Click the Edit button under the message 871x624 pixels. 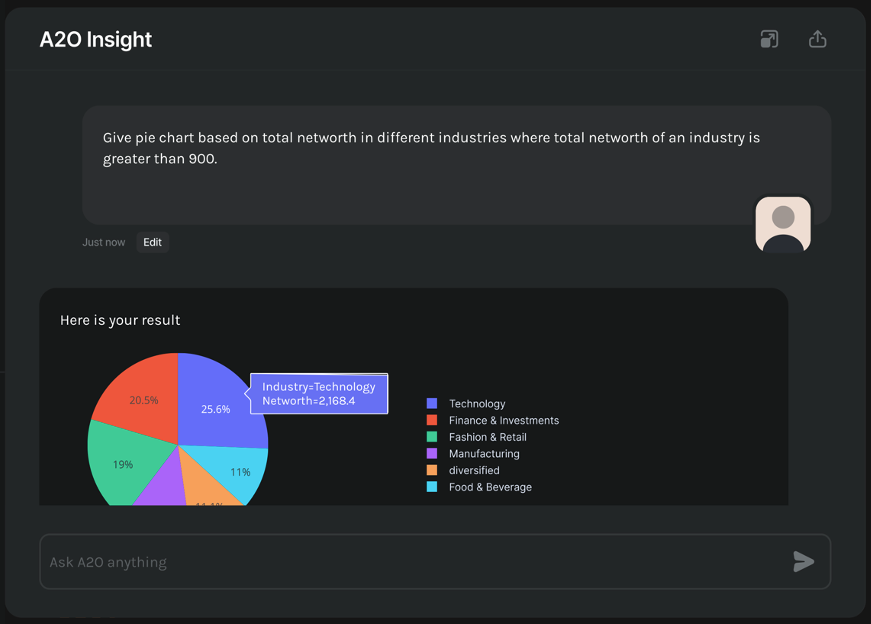152,242
